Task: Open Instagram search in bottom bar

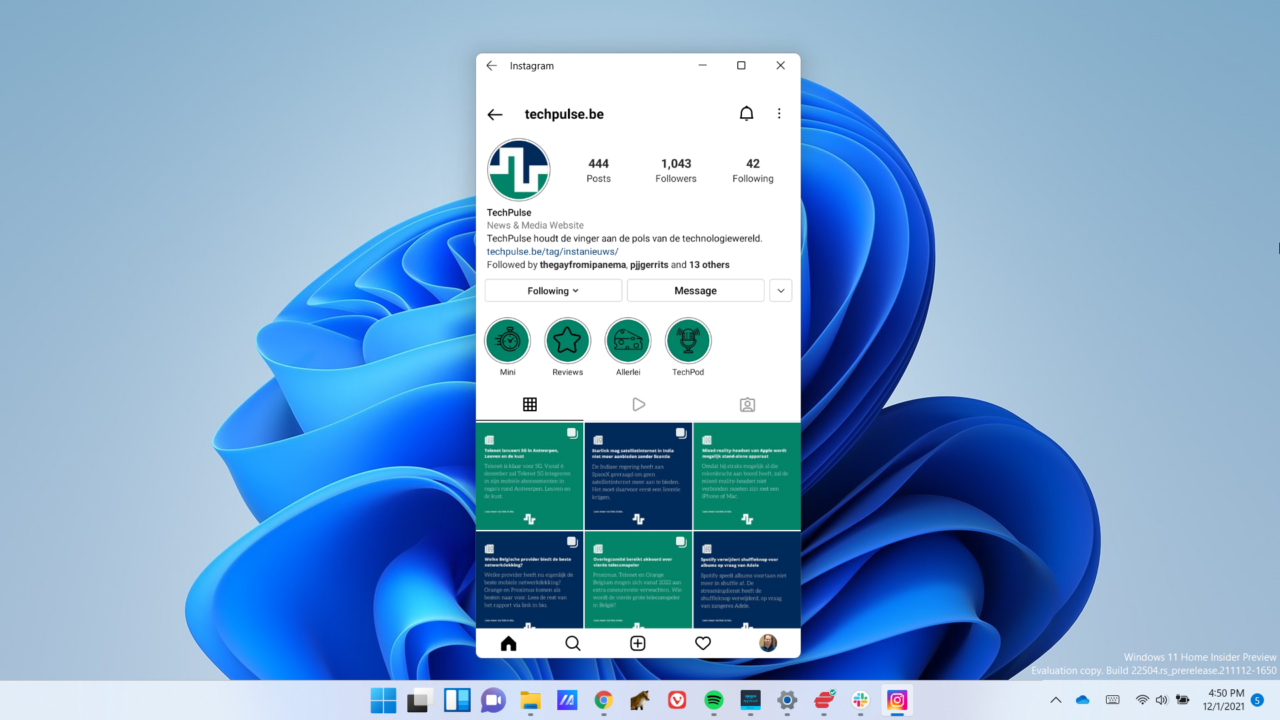Action: pos(573,643)
